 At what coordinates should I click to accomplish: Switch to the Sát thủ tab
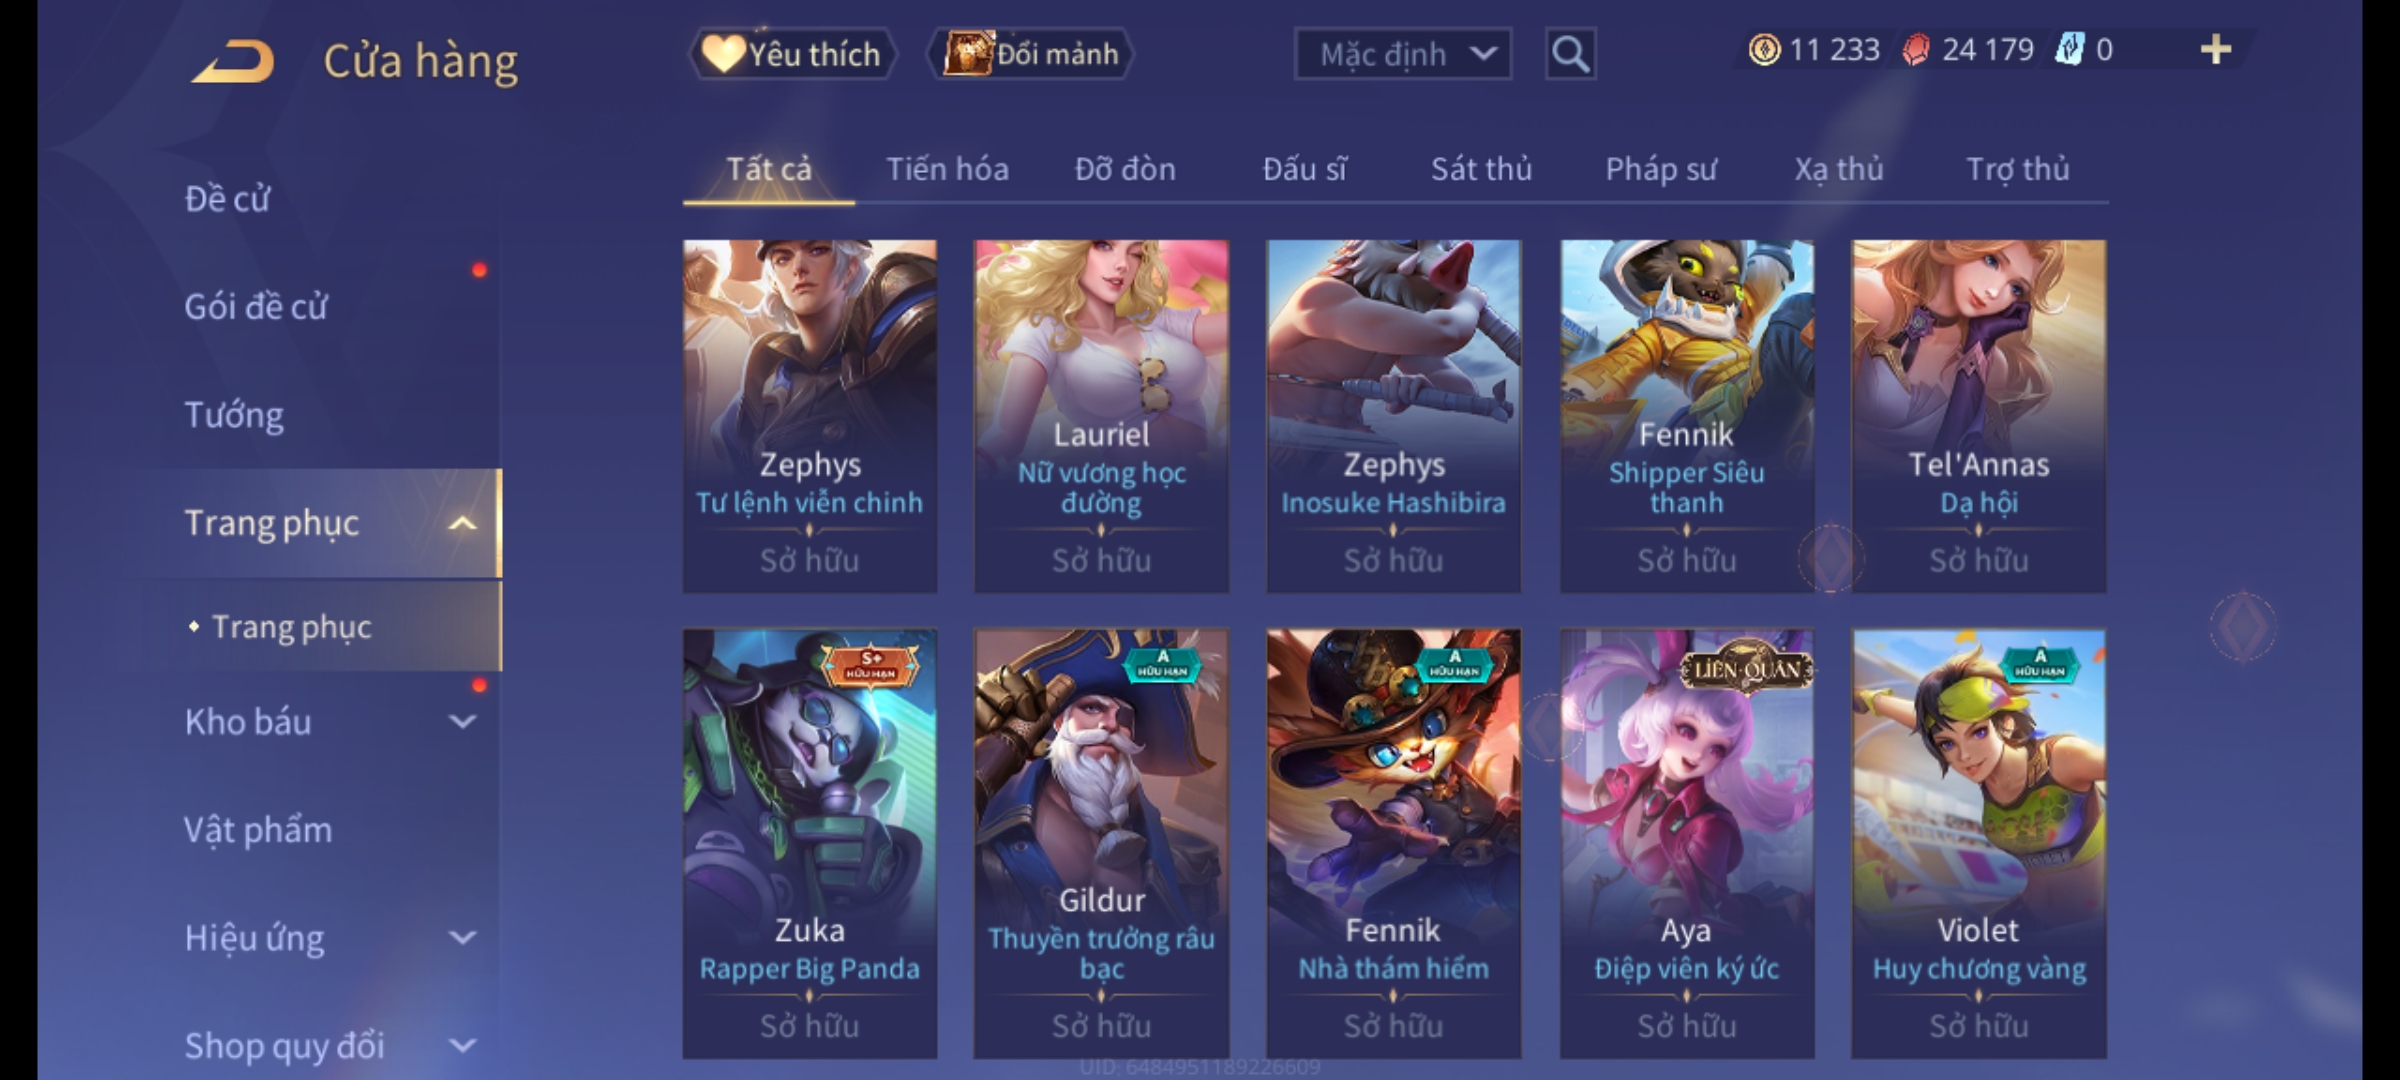(1481, 169)
